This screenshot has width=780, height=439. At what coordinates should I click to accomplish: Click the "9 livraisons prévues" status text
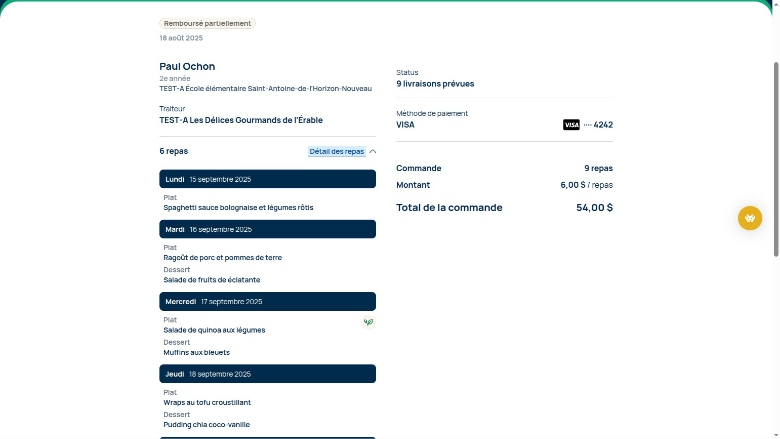point(435,84)
